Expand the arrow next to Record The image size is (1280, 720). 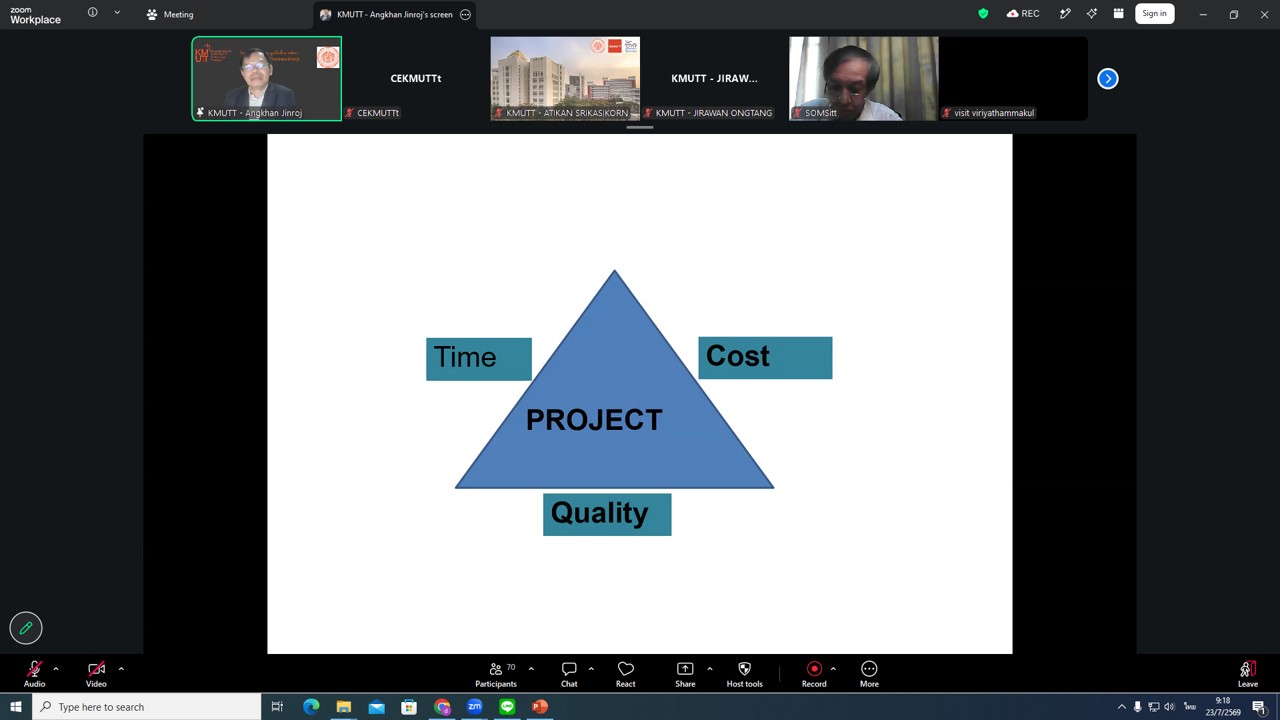tap(833, 668)
